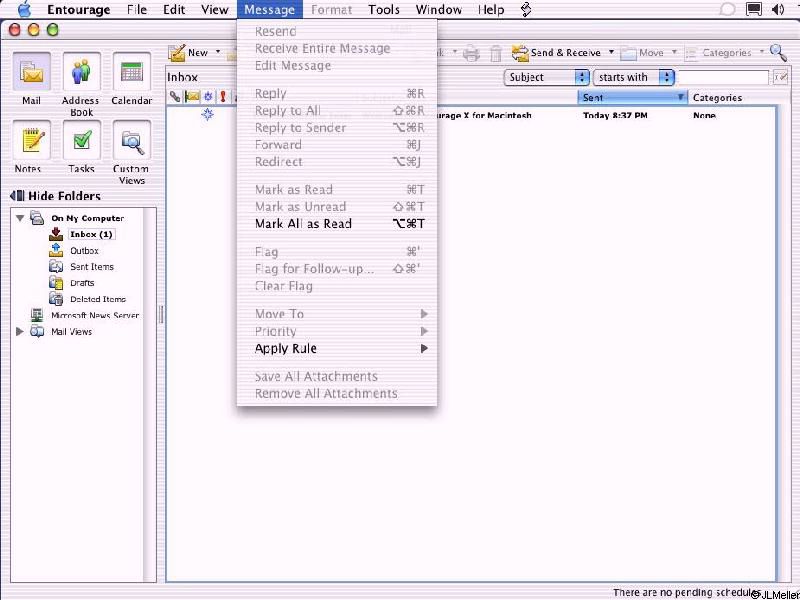
Task: Open the Move dropdown arrow
Action: pos(674,52)
